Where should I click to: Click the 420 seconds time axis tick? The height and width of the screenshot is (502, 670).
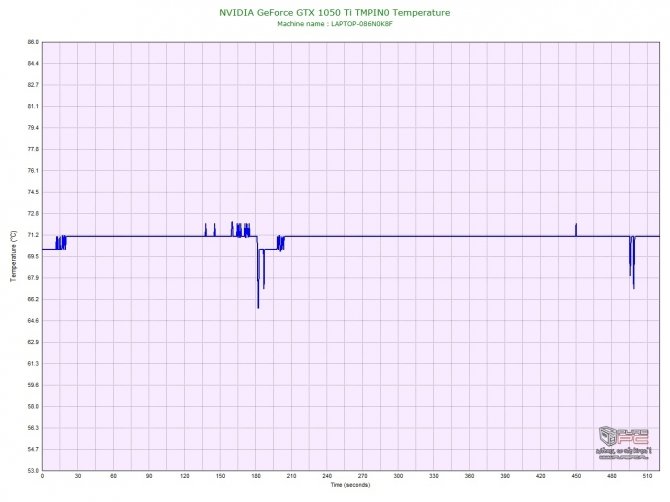tap(541, 476)
